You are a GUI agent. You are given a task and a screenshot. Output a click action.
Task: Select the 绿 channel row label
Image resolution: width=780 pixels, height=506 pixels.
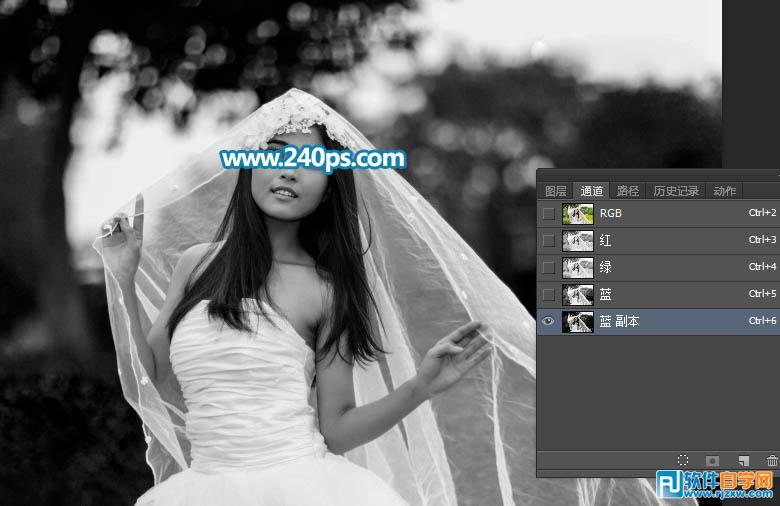(x=606, y=268)
